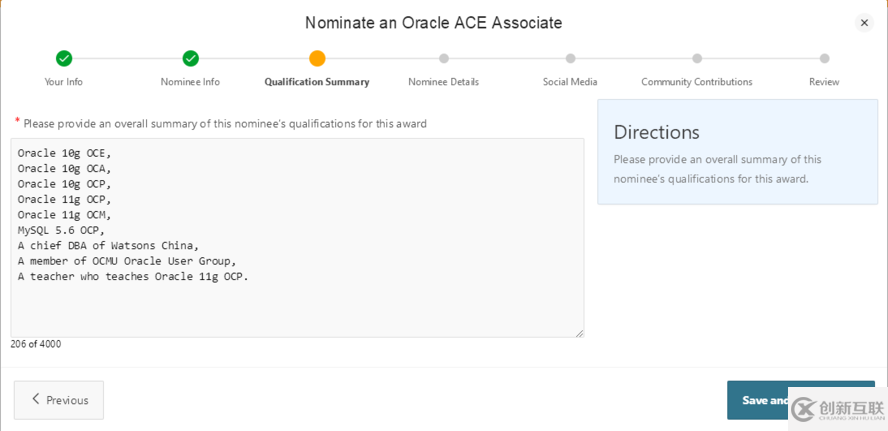Click the line 'Oracle 10g OCA,'
The image size is (888, 431).
pyautogui.click(x=64, y=168)
